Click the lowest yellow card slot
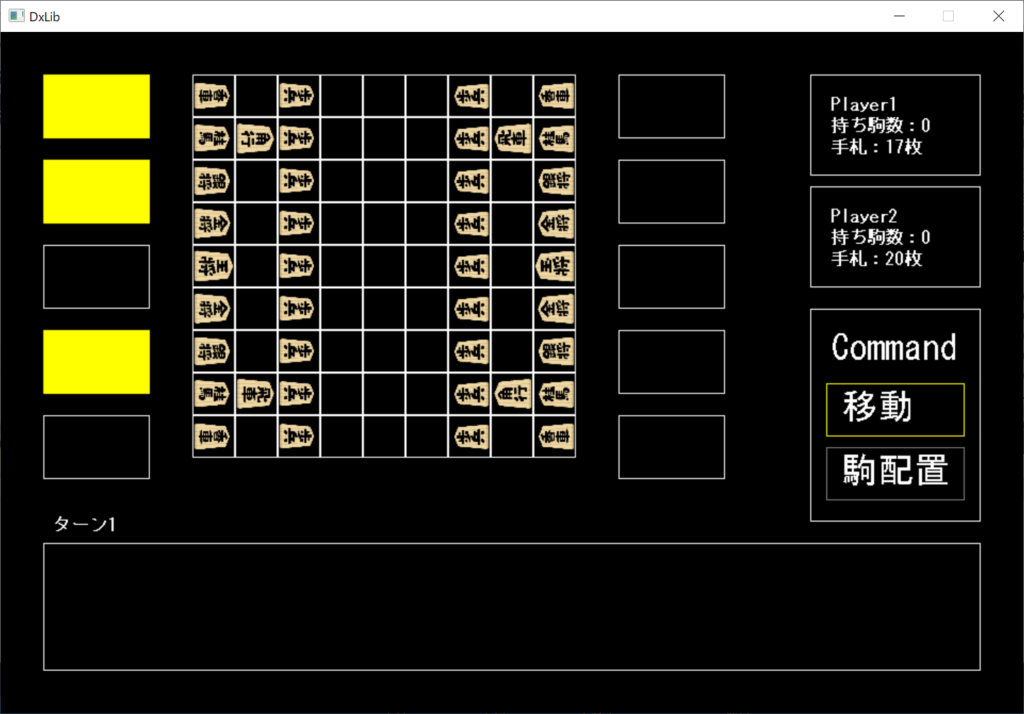 coord(96,361)
